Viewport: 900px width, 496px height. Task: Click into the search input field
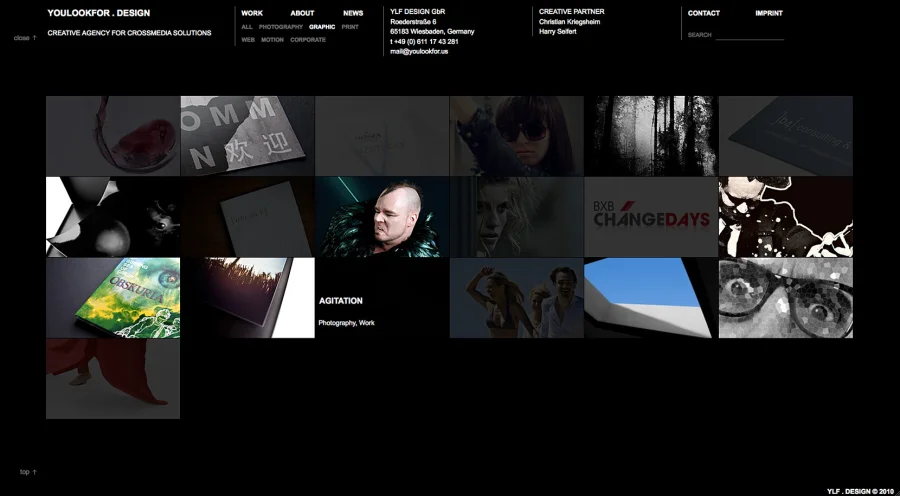(x=750, y=35)
